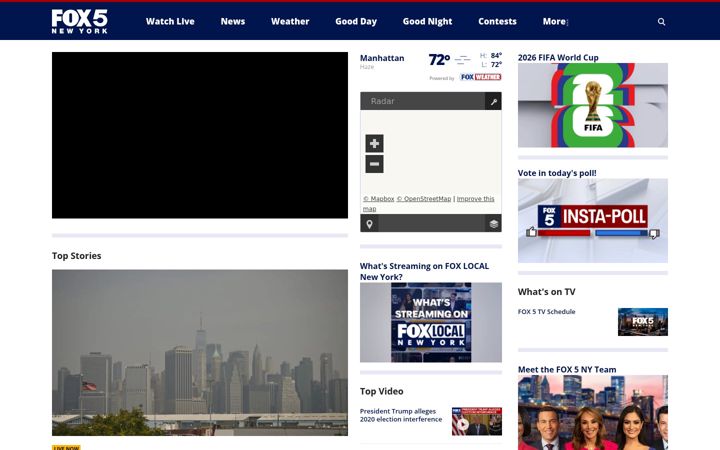
Task: Click the FOX Weather logo
Action: (x=480, y=77)
